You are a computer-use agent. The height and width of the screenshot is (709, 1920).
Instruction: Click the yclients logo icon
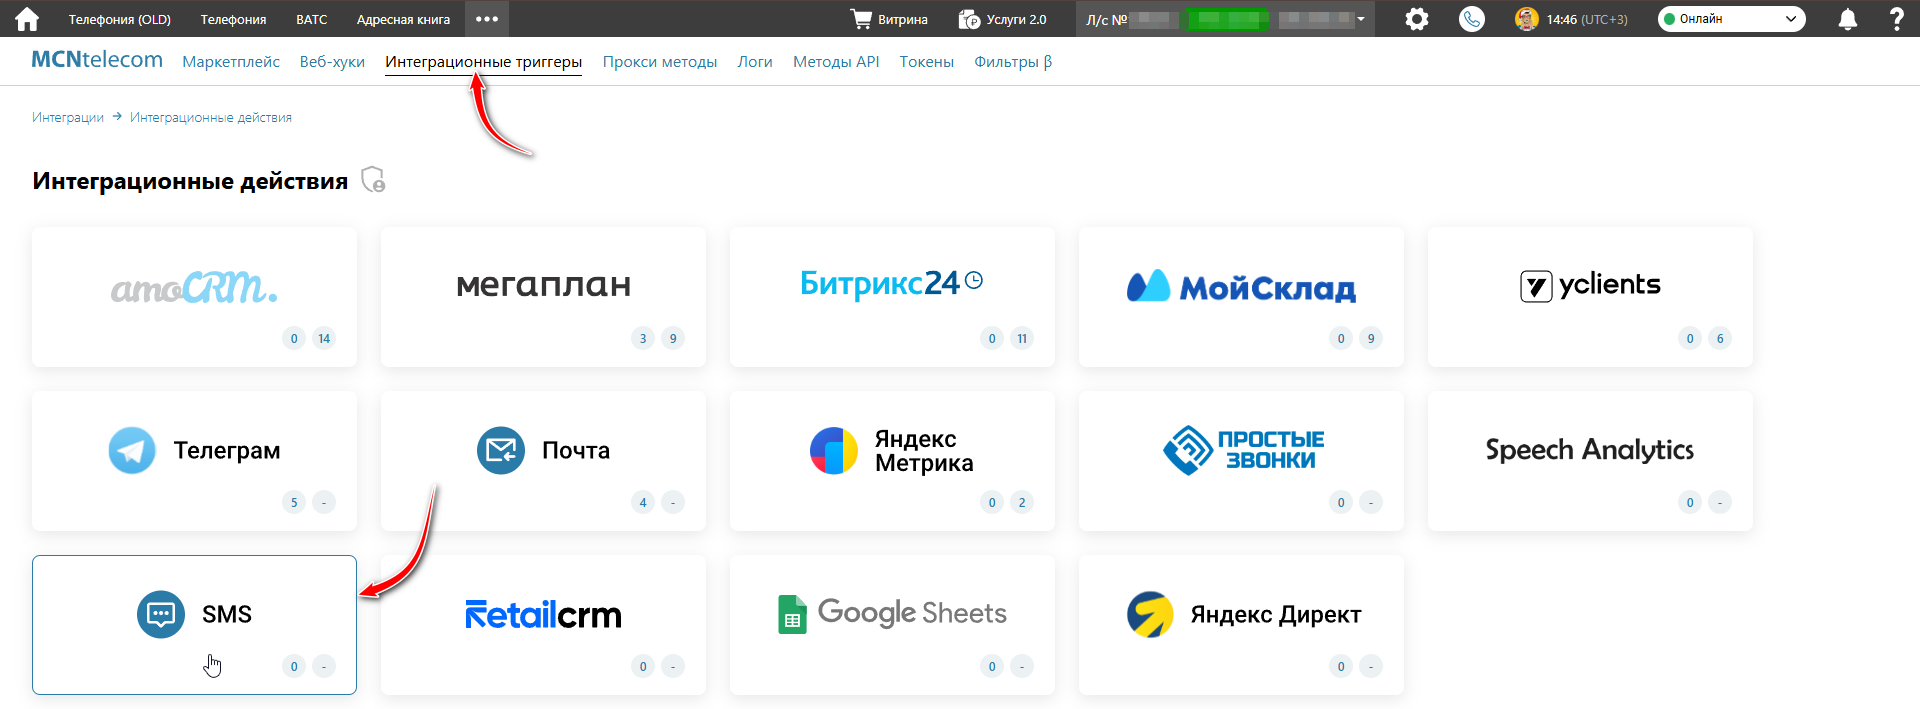click(1536, 286)
